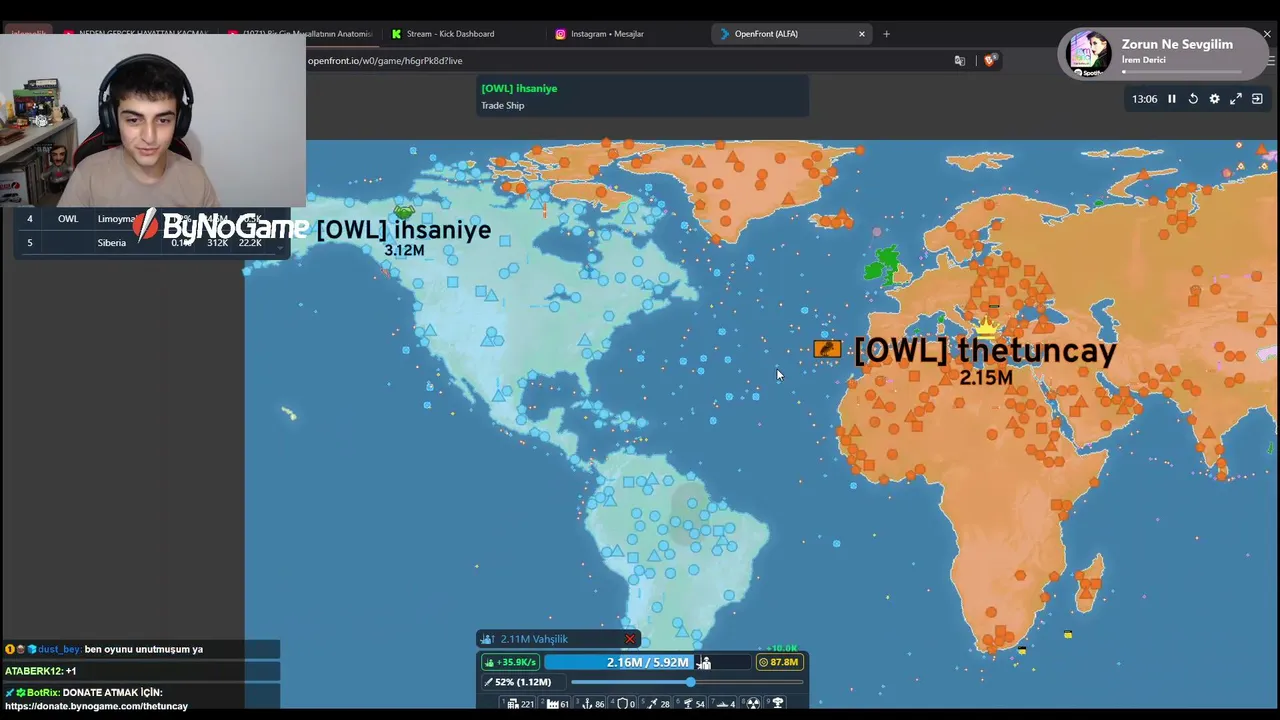The image size is (1280, 720).
Task: Click the troop growth rate +35.9K/s
Action: (510, 662)
